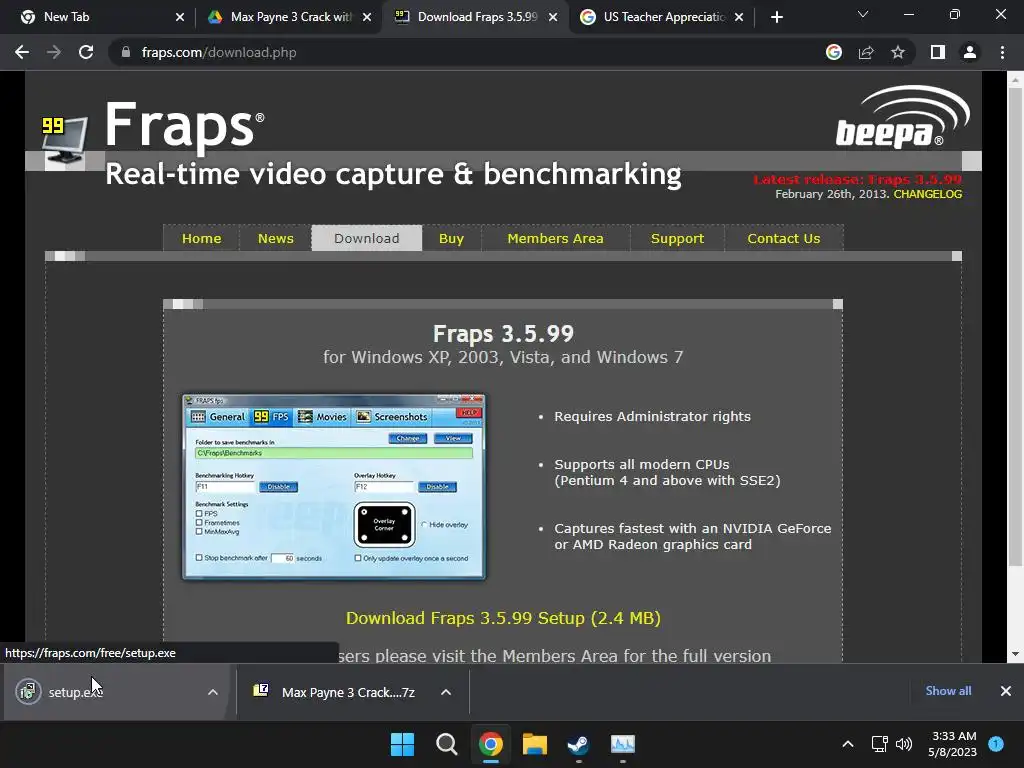Open Windows taskbar search

coord(447,744)
